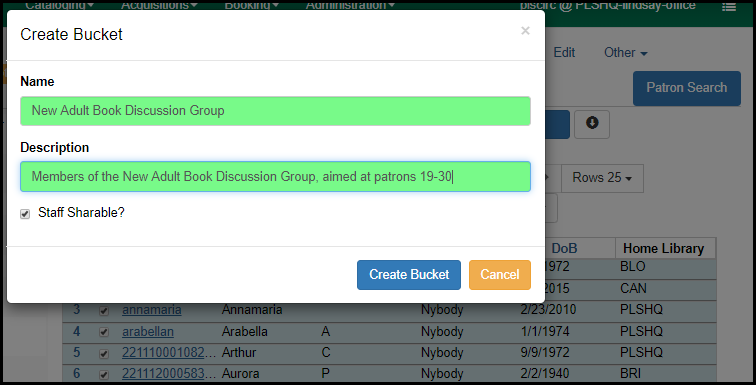Screen dimensions: 756x385
Task: Toggle the checkbox in Aurora's row
Action: click(104, 374)
